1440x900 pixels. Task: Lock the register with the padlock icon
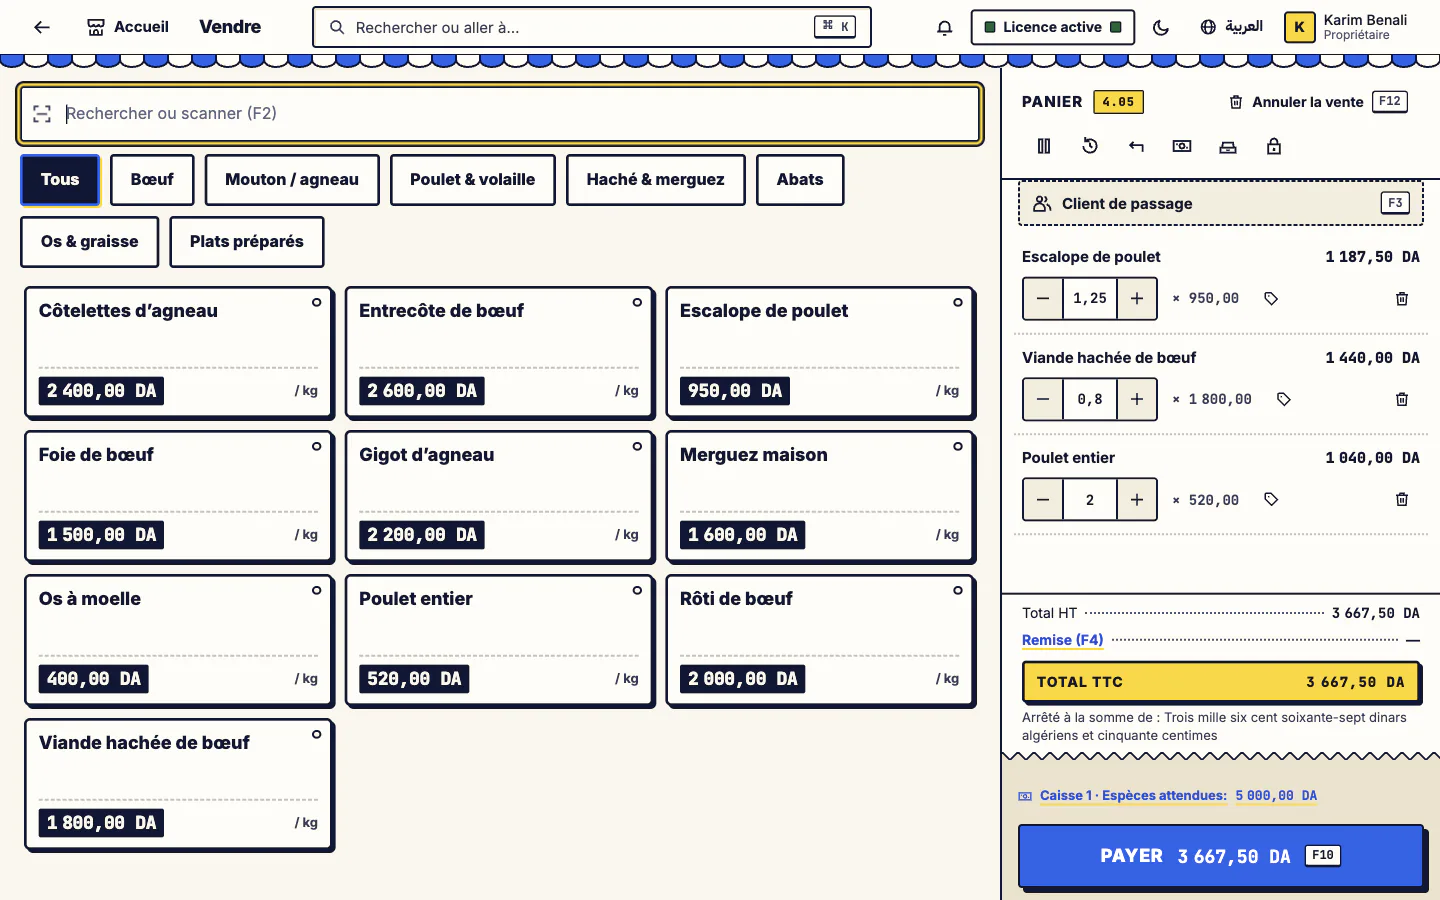coord(1274,146)
